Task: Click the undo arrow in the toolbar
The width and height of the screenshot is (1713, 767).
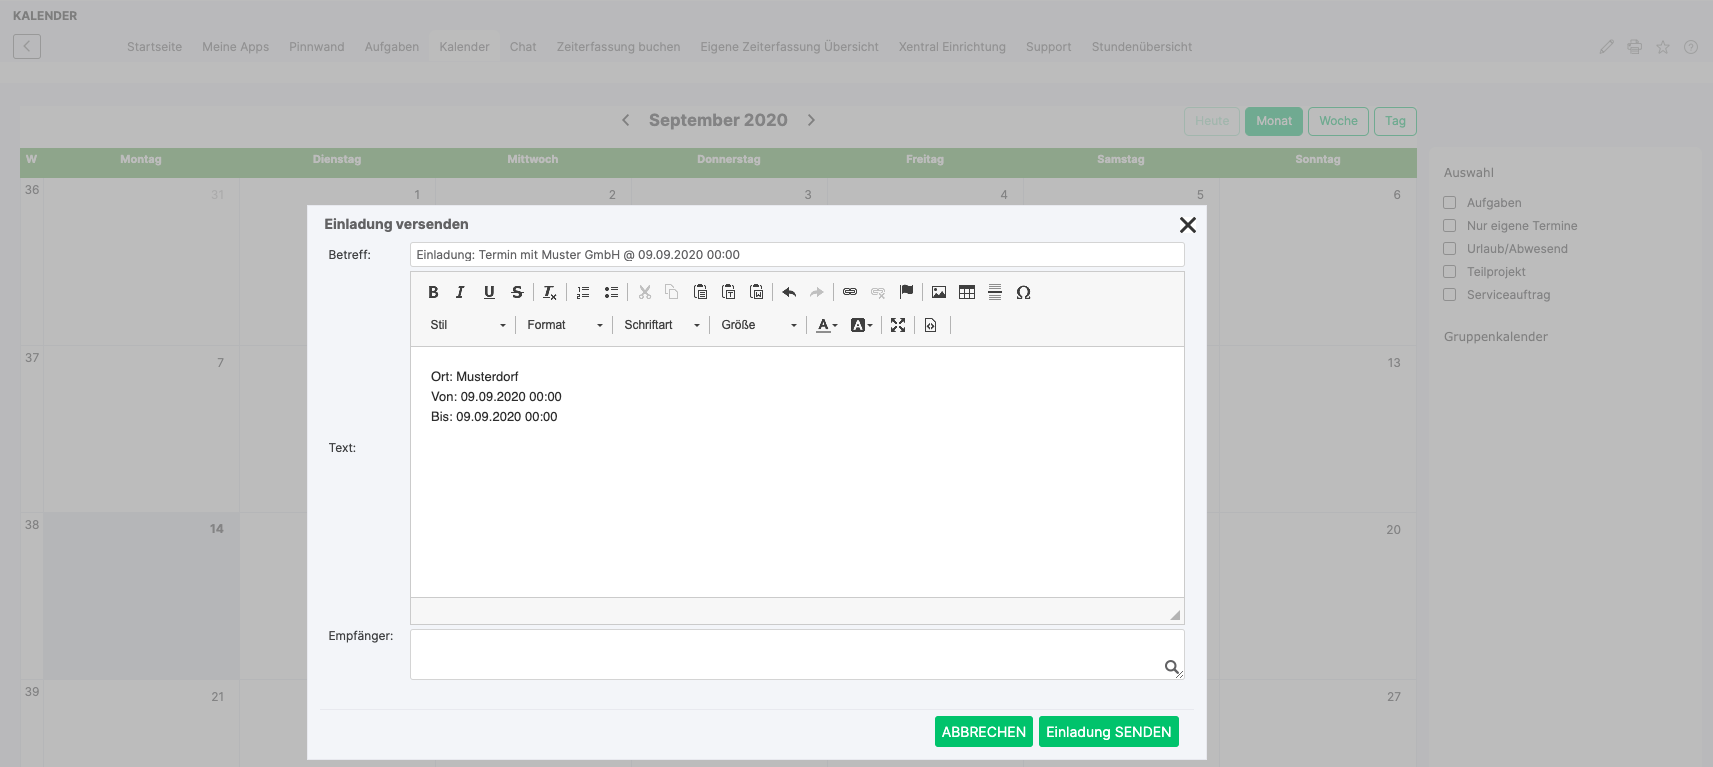Action: tap(789, 292)
